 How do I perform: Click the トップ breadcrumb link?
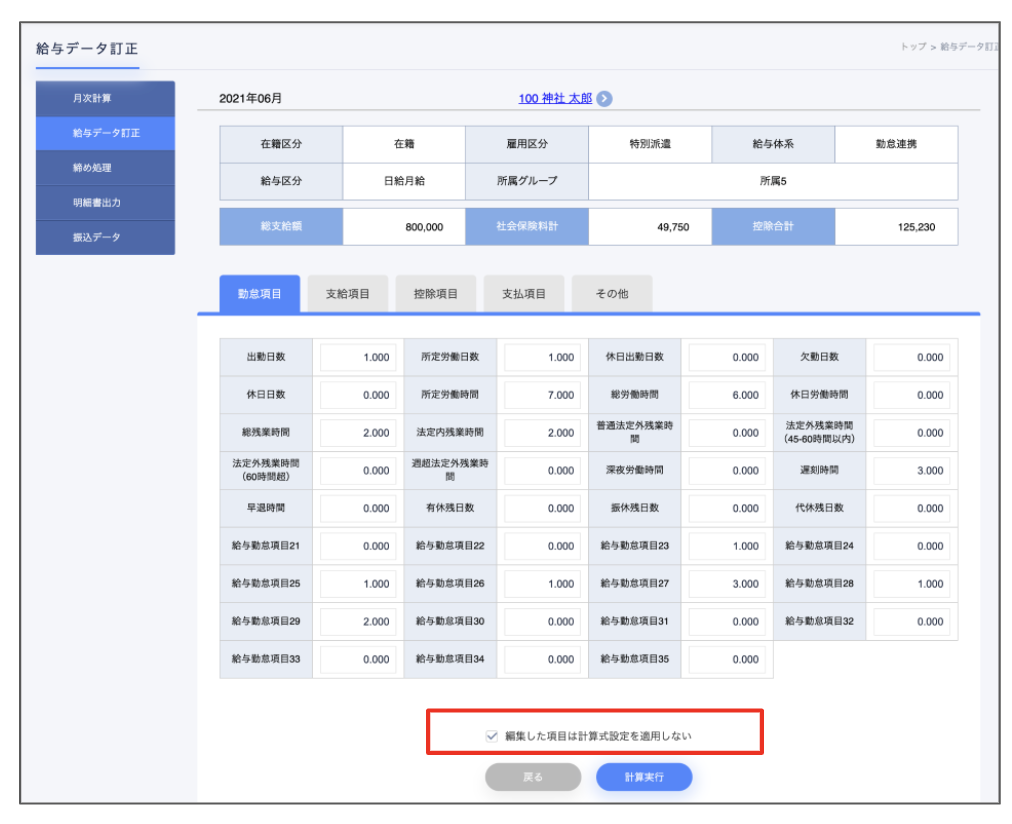(x=913, y=47)
